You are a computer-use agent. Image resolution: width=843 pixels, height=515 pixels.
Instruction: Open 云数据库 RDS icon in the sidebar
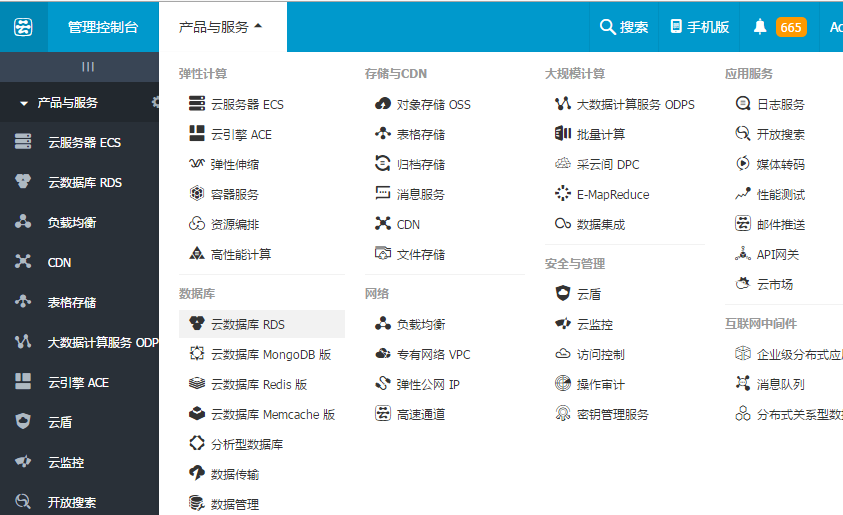pos(23,182)
